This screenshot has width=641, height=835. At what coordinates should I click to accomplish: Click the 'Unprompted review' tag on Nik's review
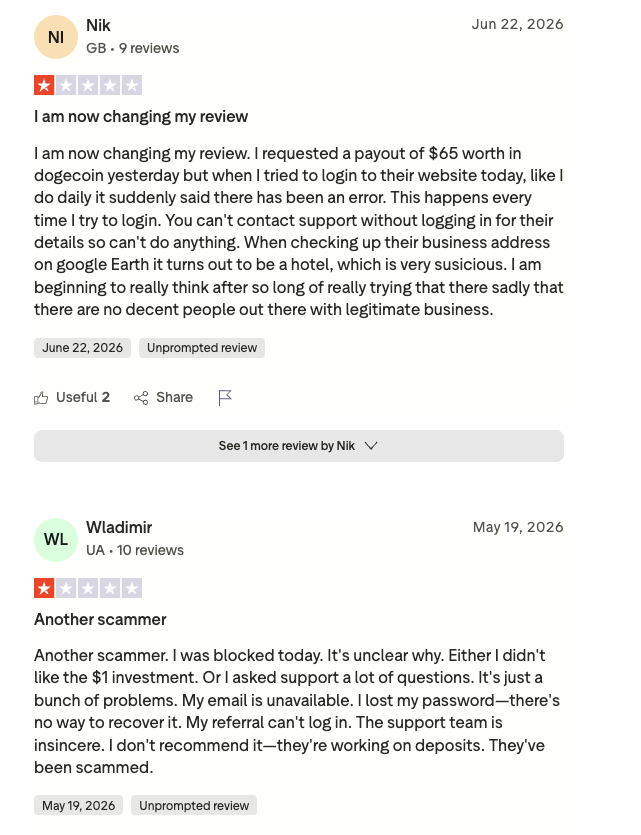(202, 348)
